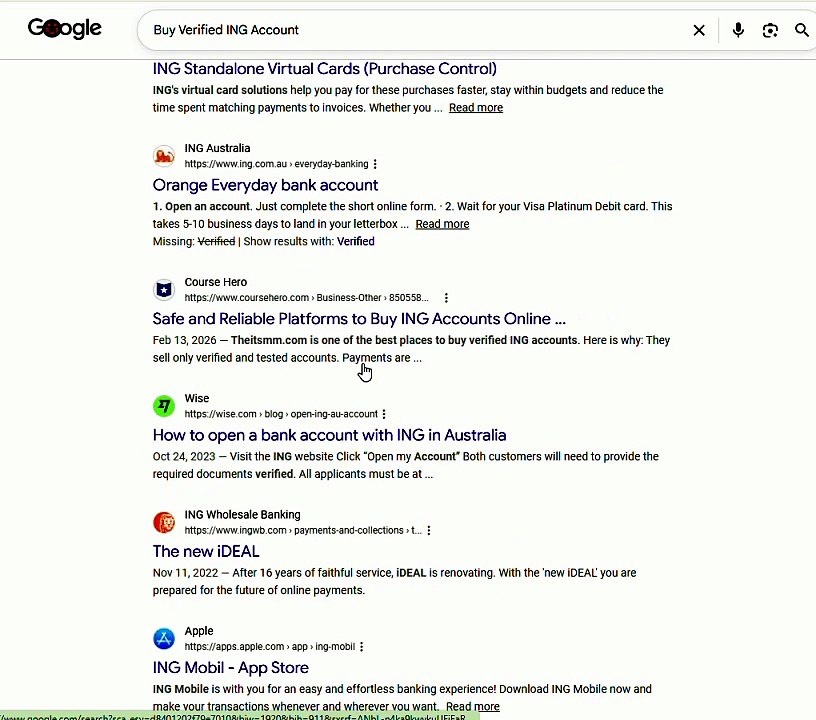Click the ING Wholesale Banking site name
This screenshot has height=720, width=816.
(243, 515)
